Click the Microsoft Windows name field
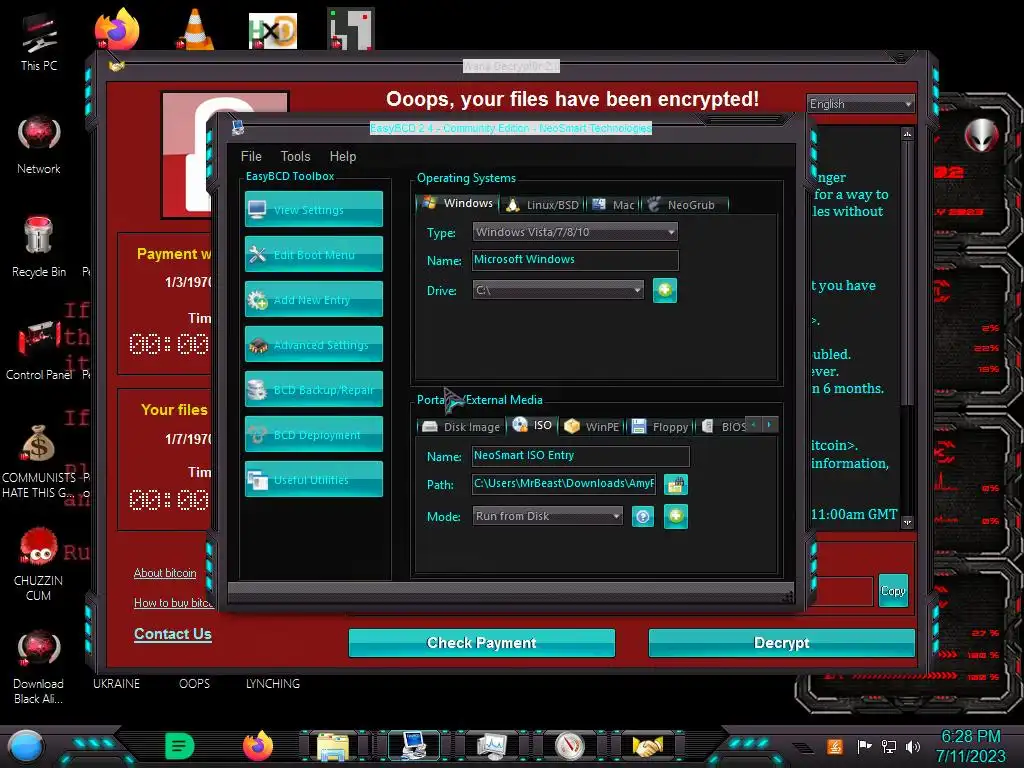This screenshot has width=1024, height=768. [x=575, y=260]
